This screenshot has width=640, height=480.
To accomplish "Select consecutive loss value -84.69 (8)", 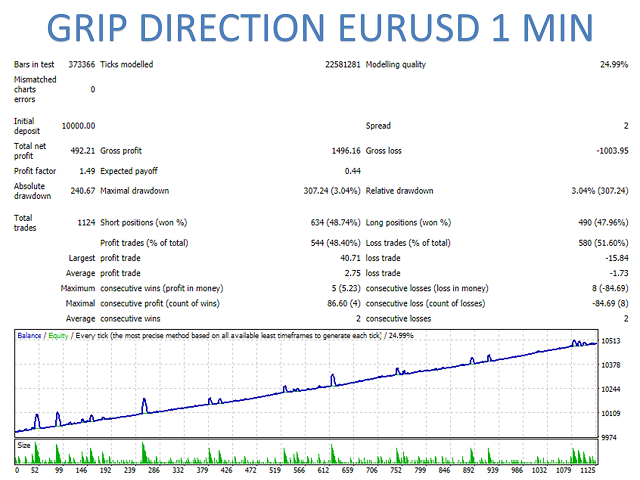I will (610, 303).
